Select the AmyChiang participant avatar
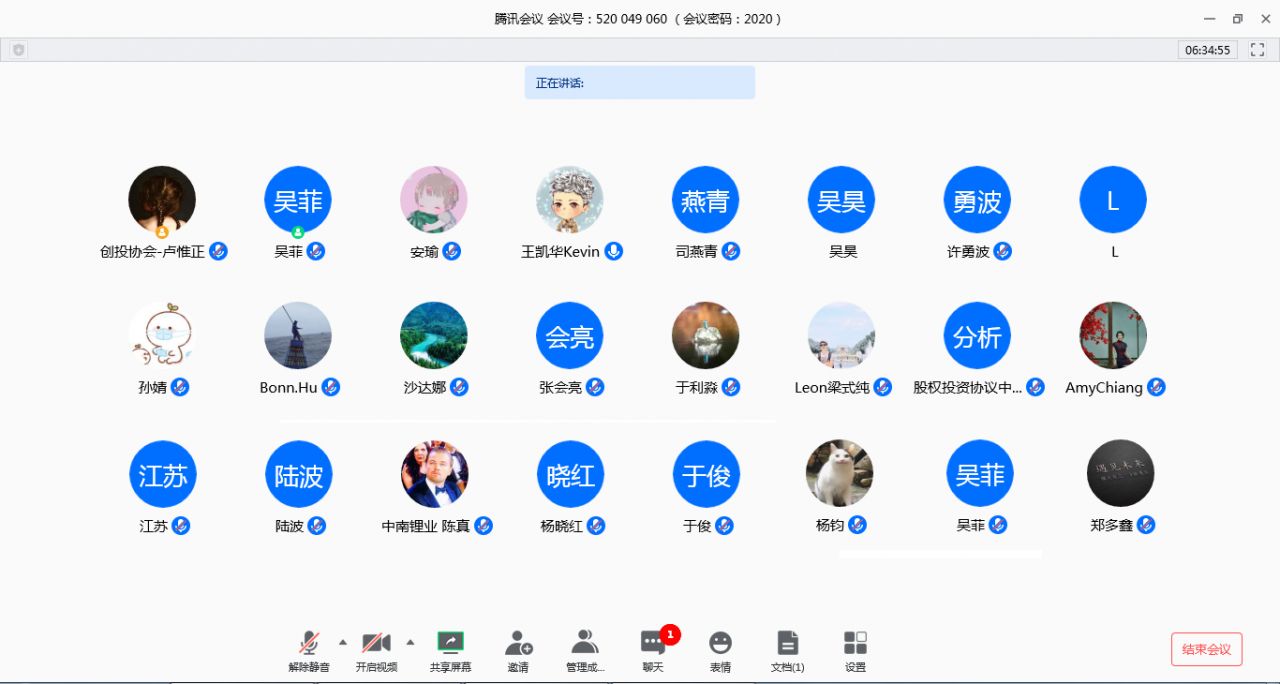 (x=1113, y=336)
